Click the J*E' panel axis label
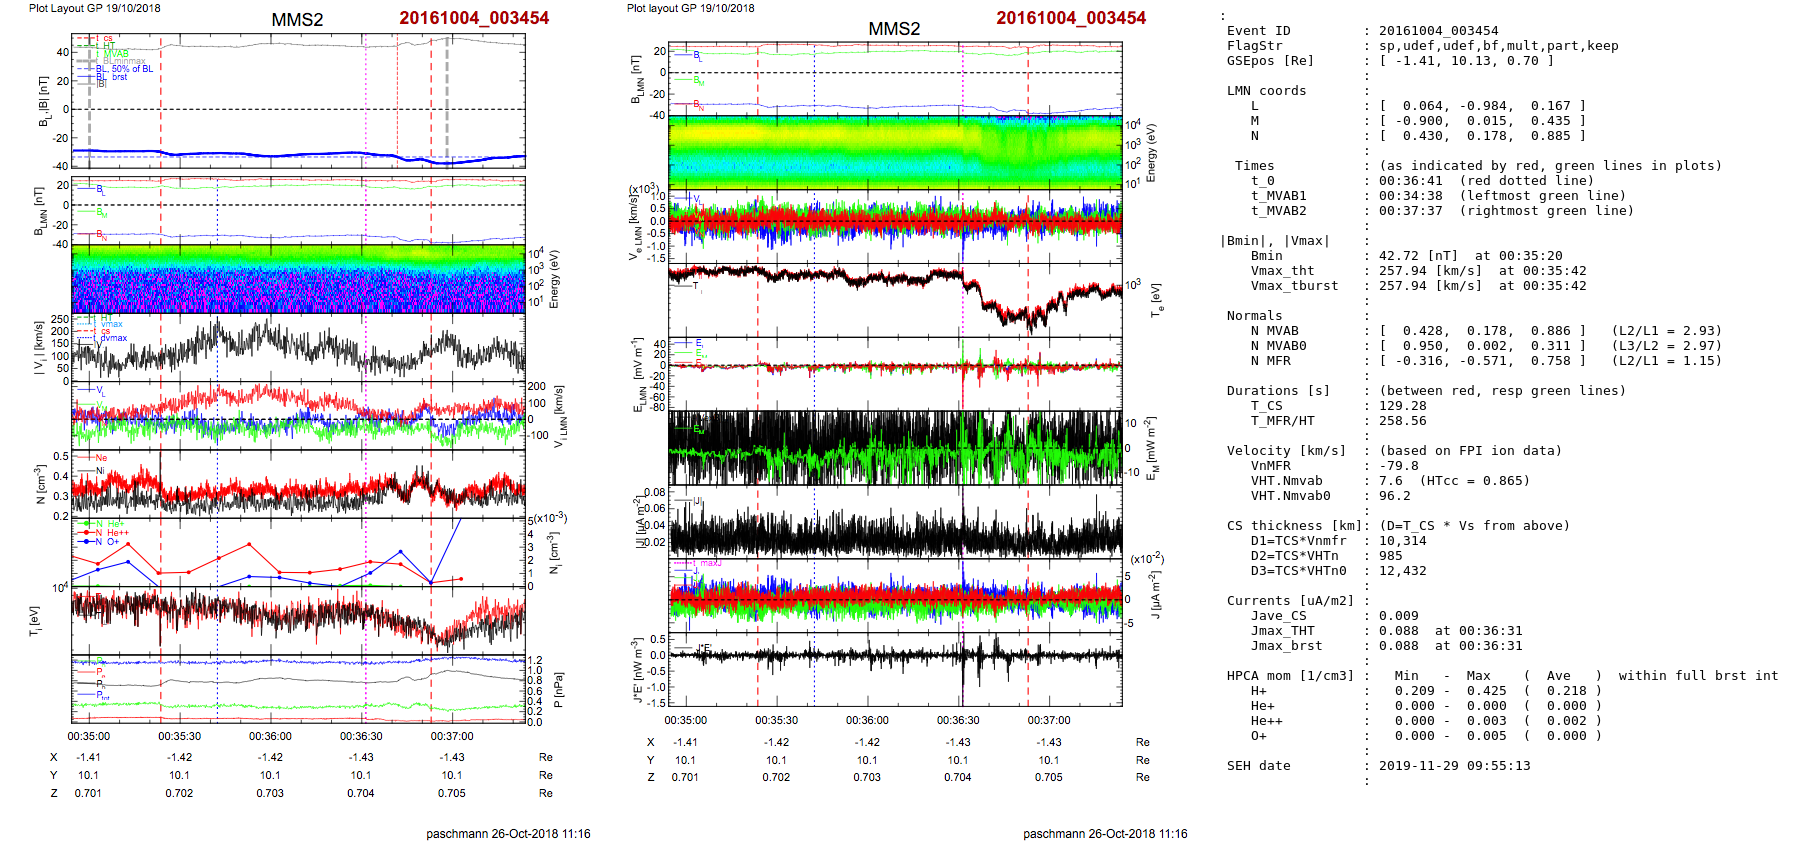This screenshot has width=1804, height=841. click(x=636, y=670)
